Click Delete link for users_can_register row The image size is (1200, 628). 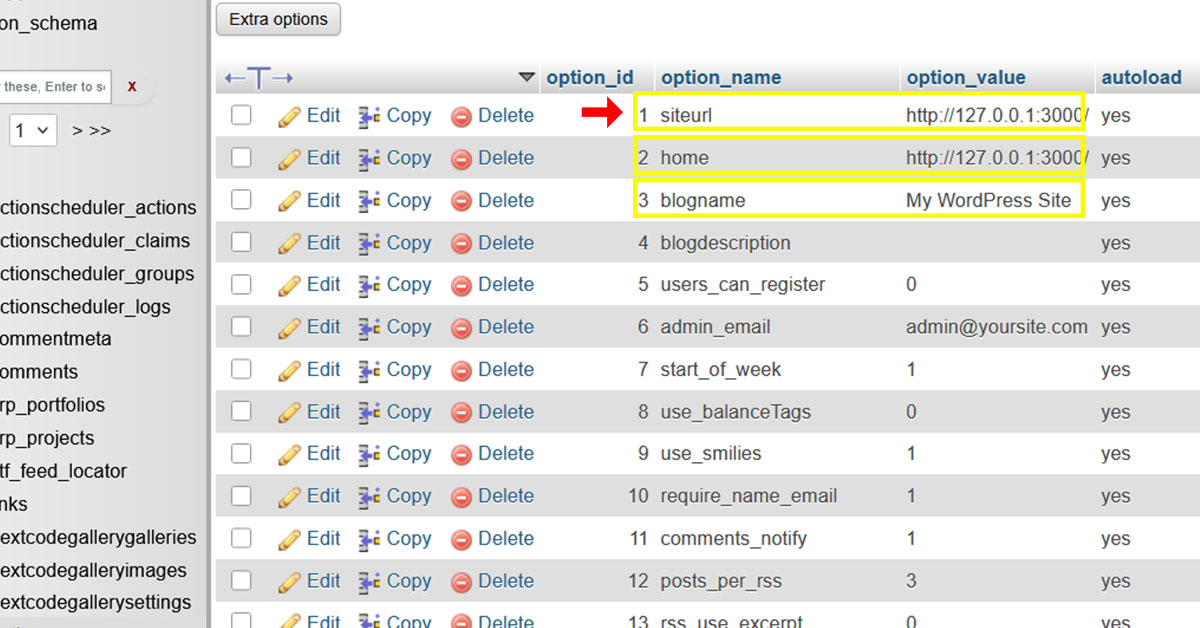coord(505,285)
